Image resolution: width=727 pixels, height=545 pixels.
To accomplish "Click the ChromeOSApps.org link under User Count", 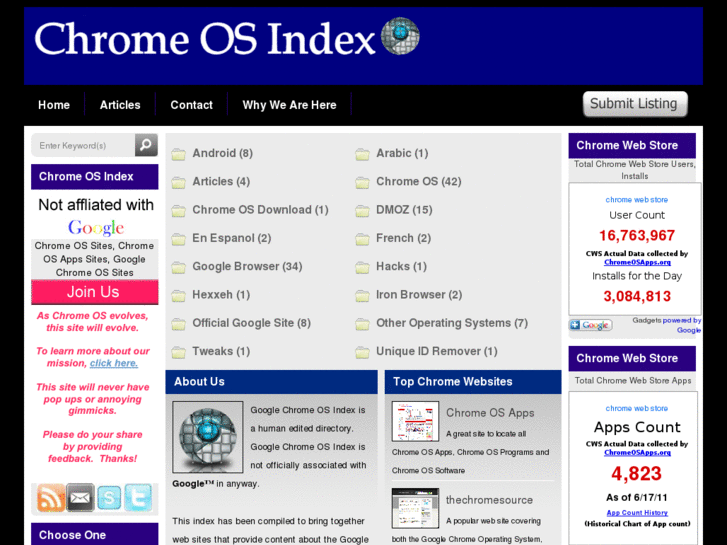I will (637, 262).
